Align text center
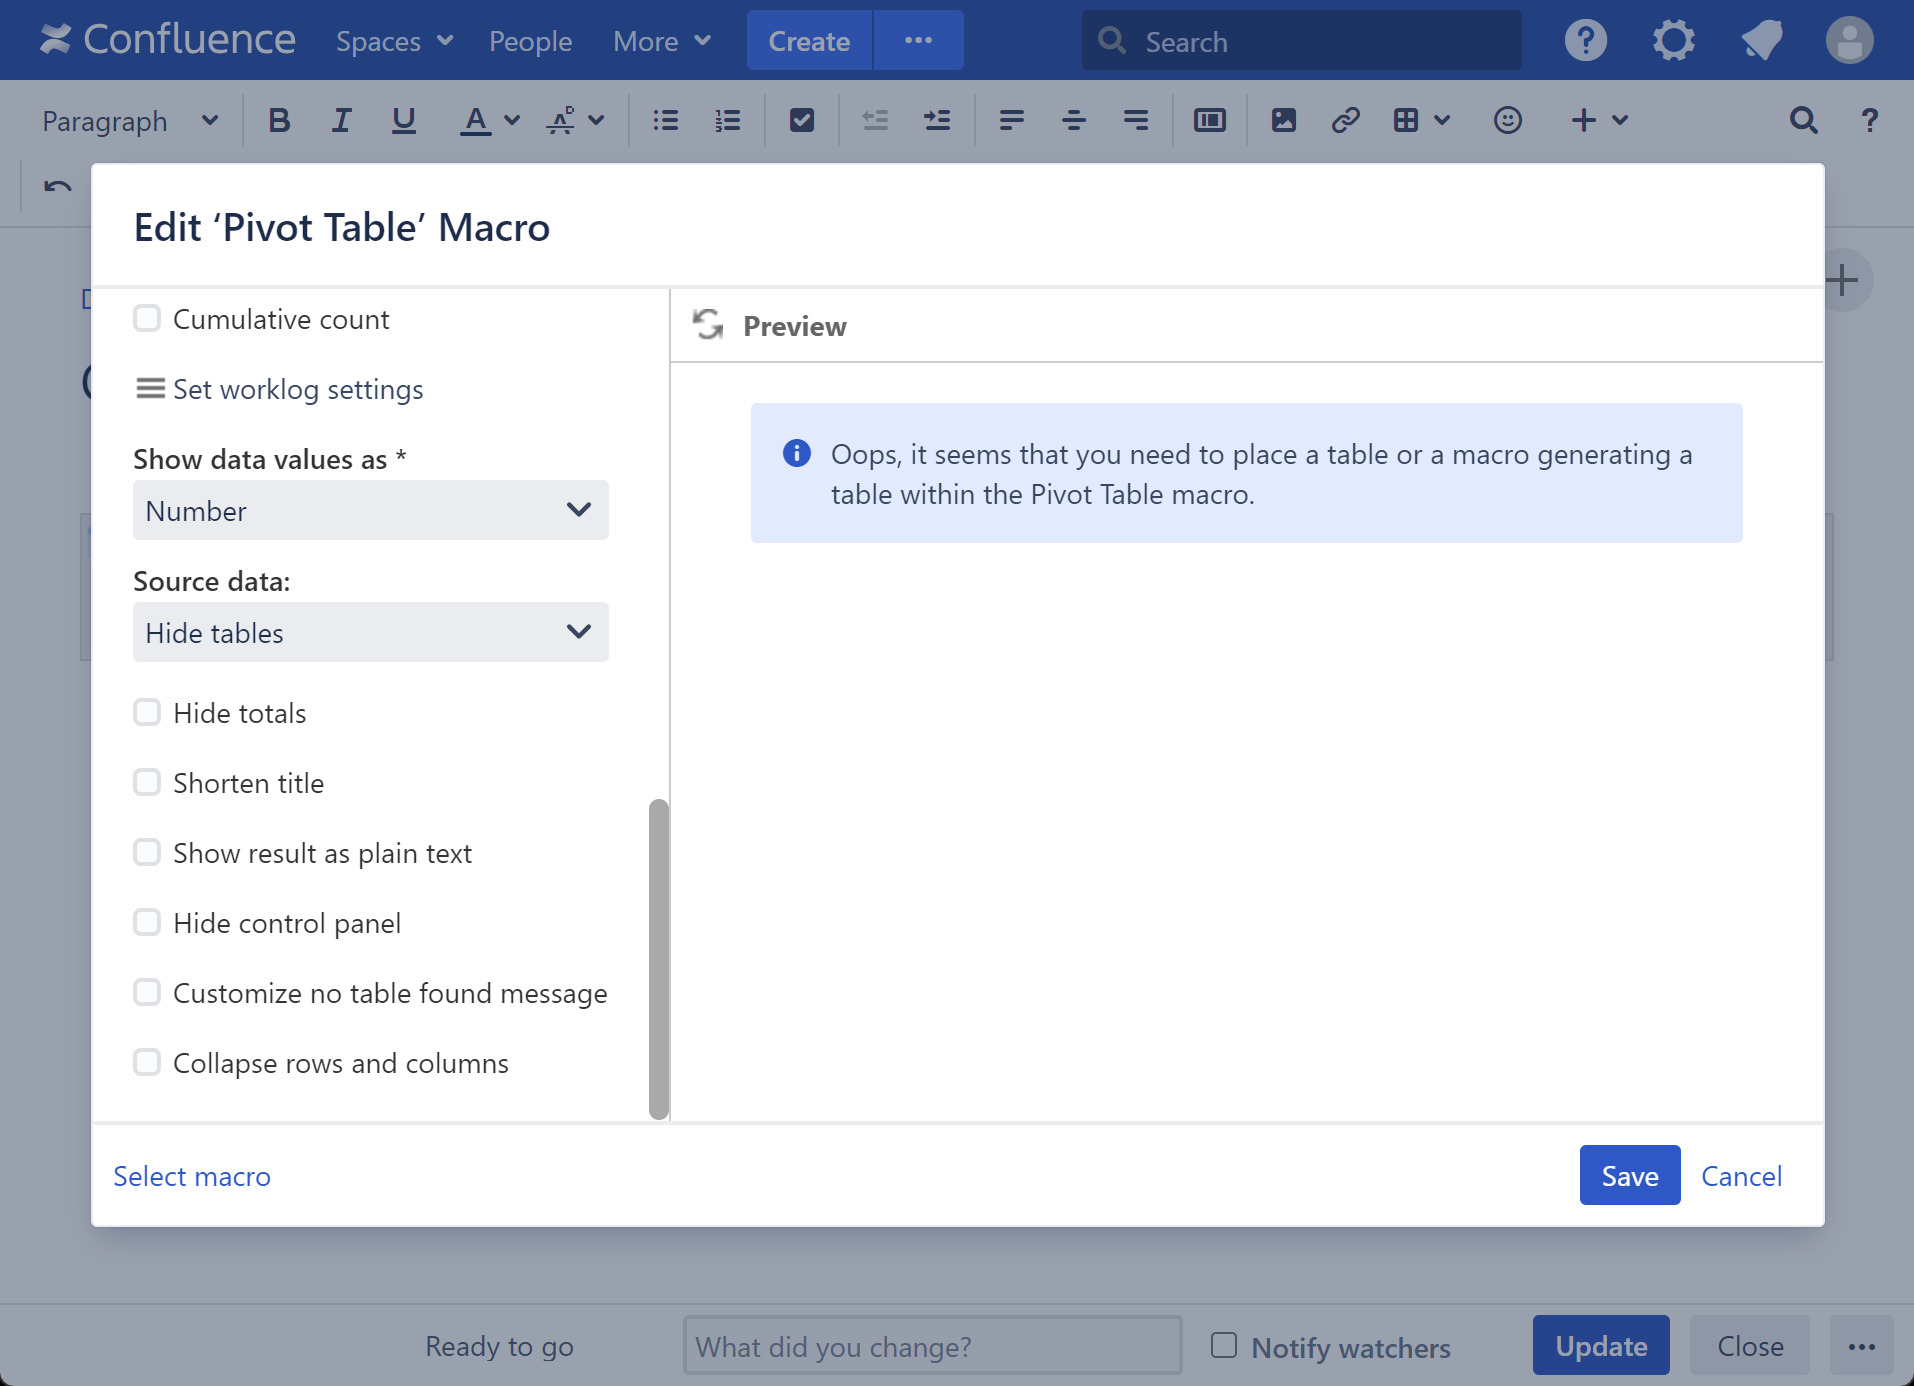 [1074, 121]
